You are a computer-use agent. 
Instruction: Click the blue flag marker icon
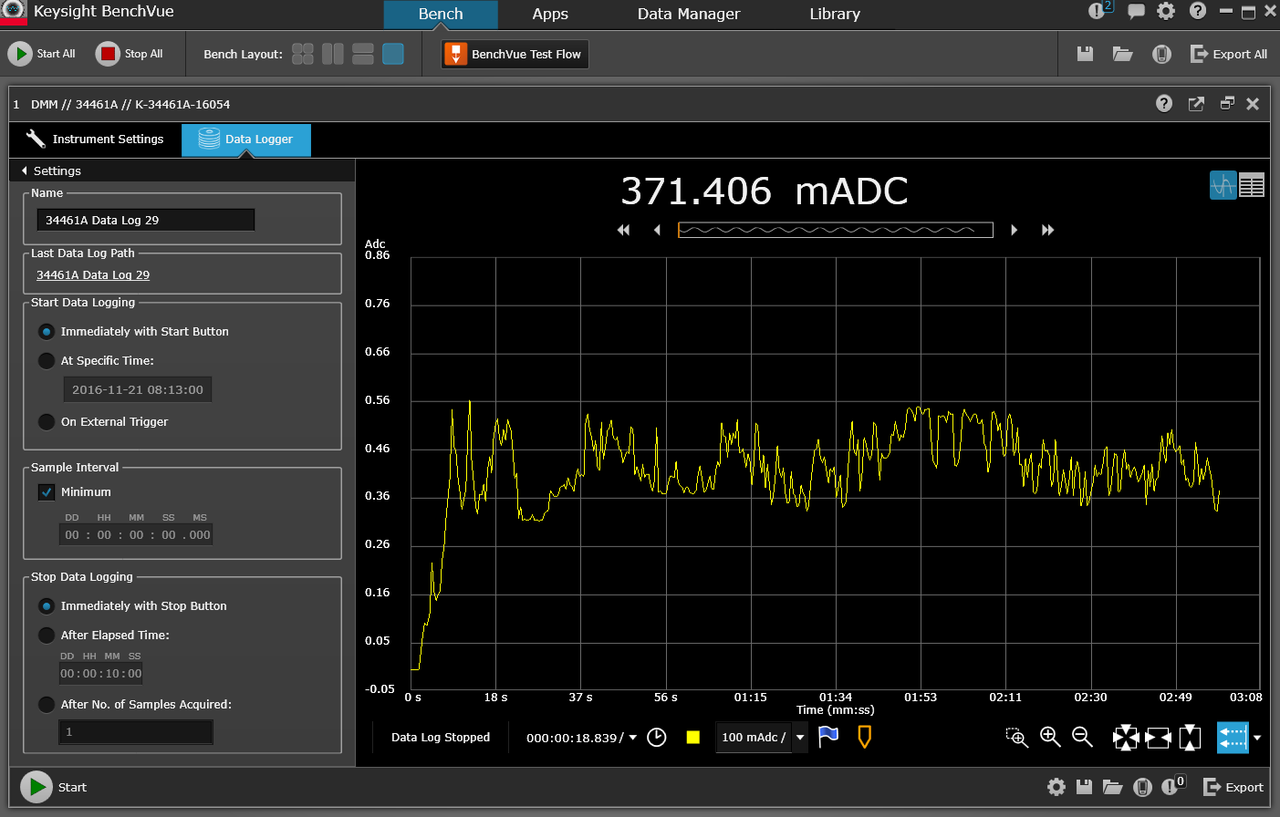pyautogui.click(x=828, y=737)
